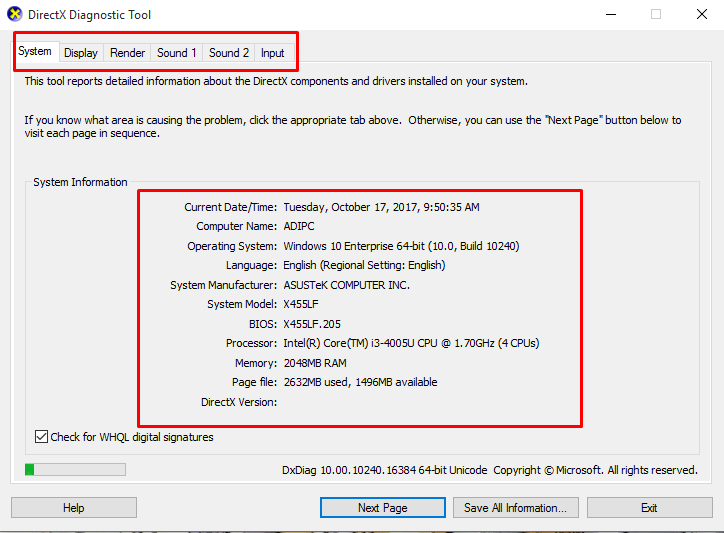Click the Processor label

coord(251,343)
